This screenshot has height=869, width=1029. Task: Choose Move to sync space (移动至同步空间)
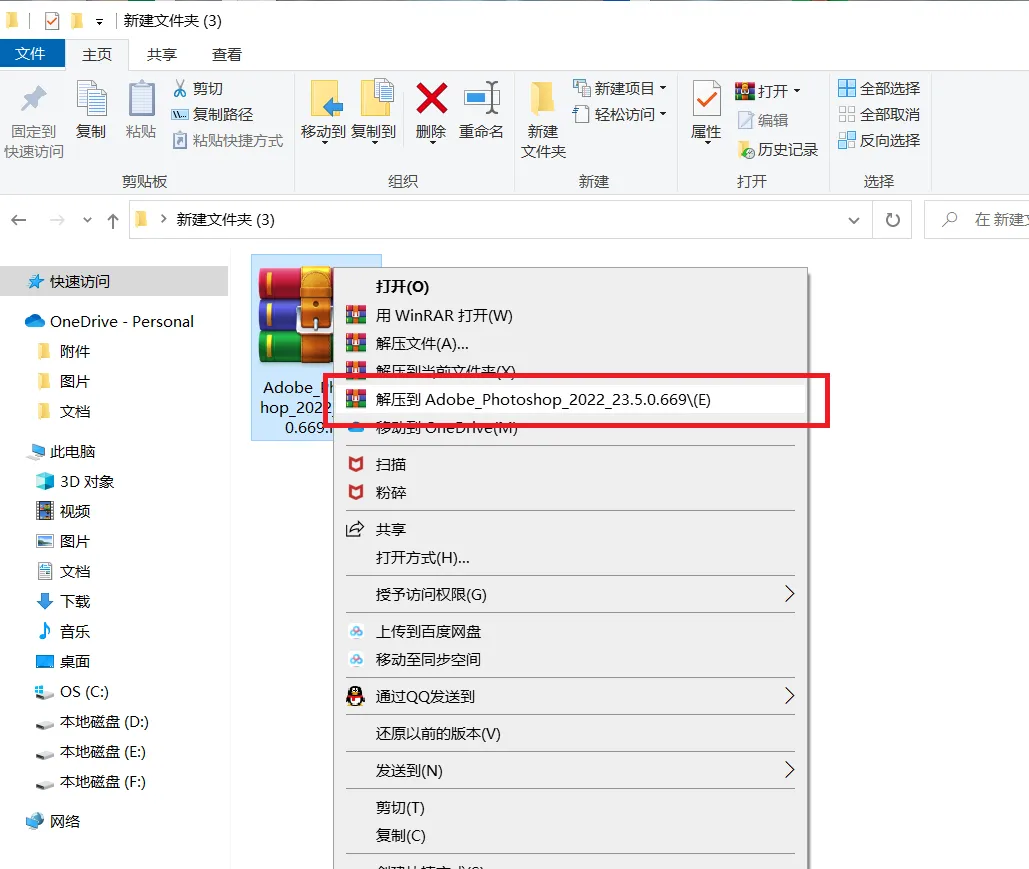click(x=570, y=660)
